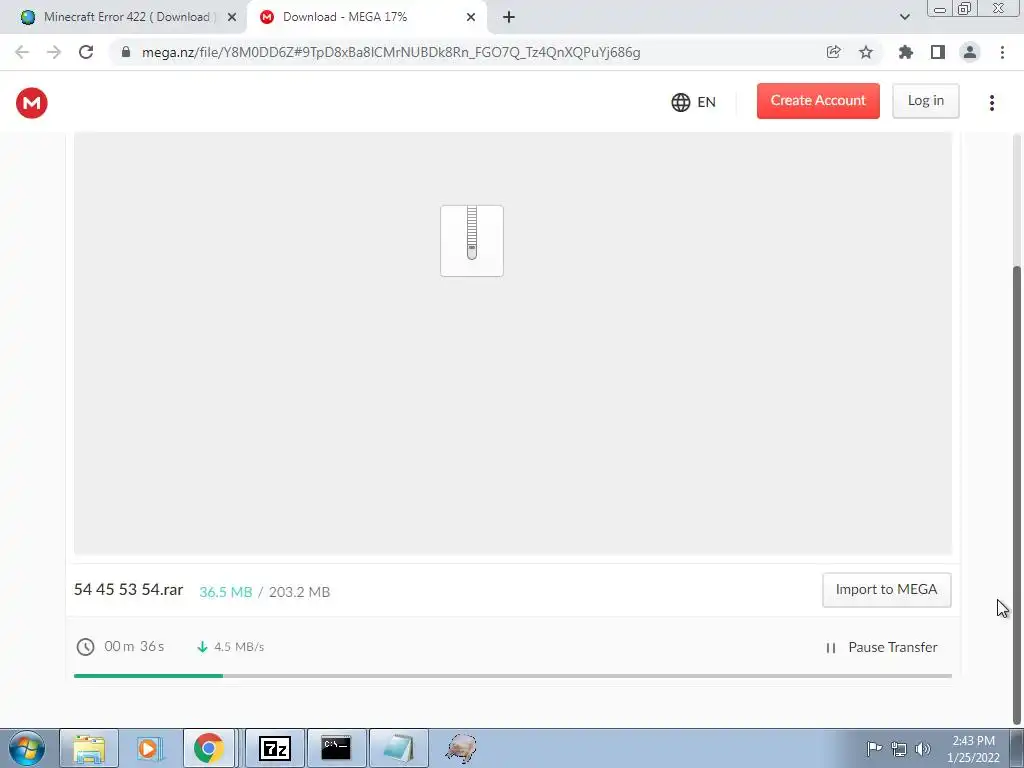Image resolution: width=1024 pixels, height=768 pixels.
Task: Click the Show desktop button
Action: coord(1017,748)
